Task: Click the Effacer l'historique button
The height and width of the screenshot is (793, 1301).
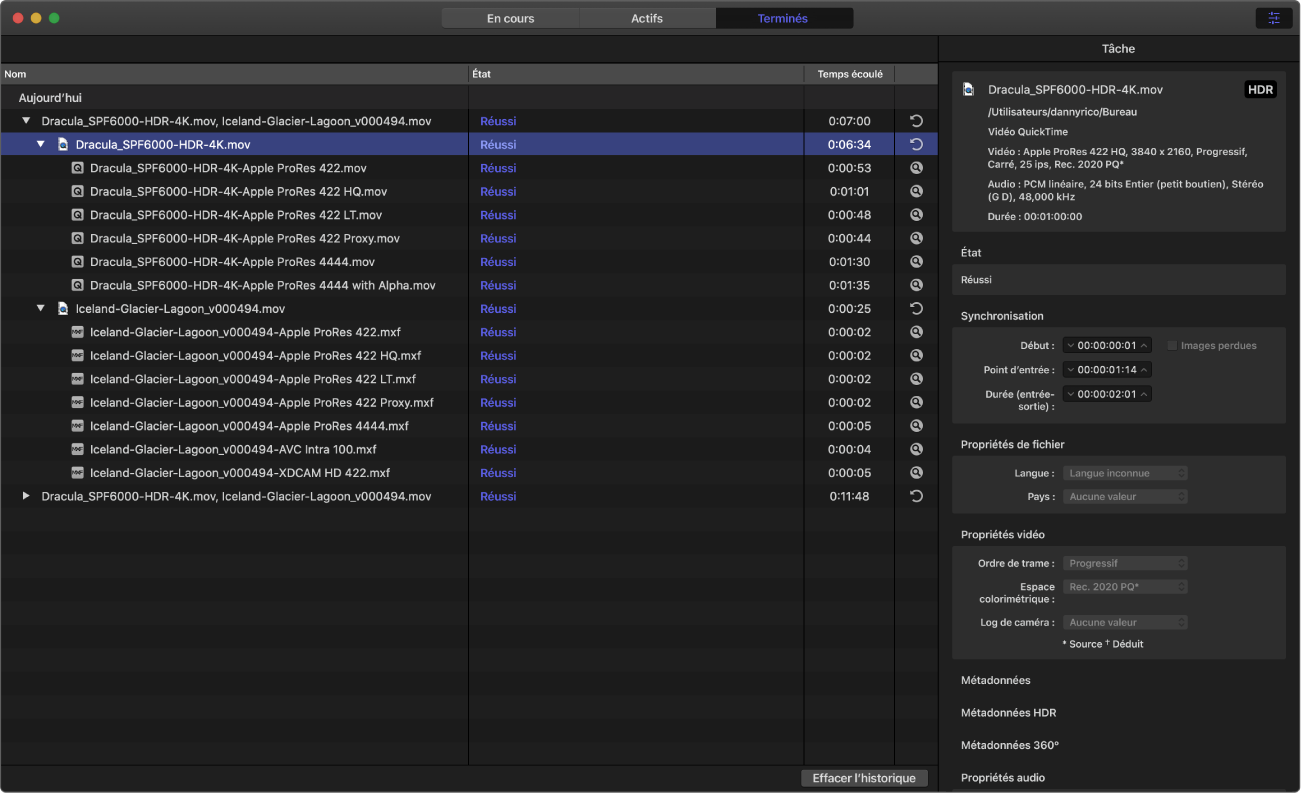Action: [864, 778]
